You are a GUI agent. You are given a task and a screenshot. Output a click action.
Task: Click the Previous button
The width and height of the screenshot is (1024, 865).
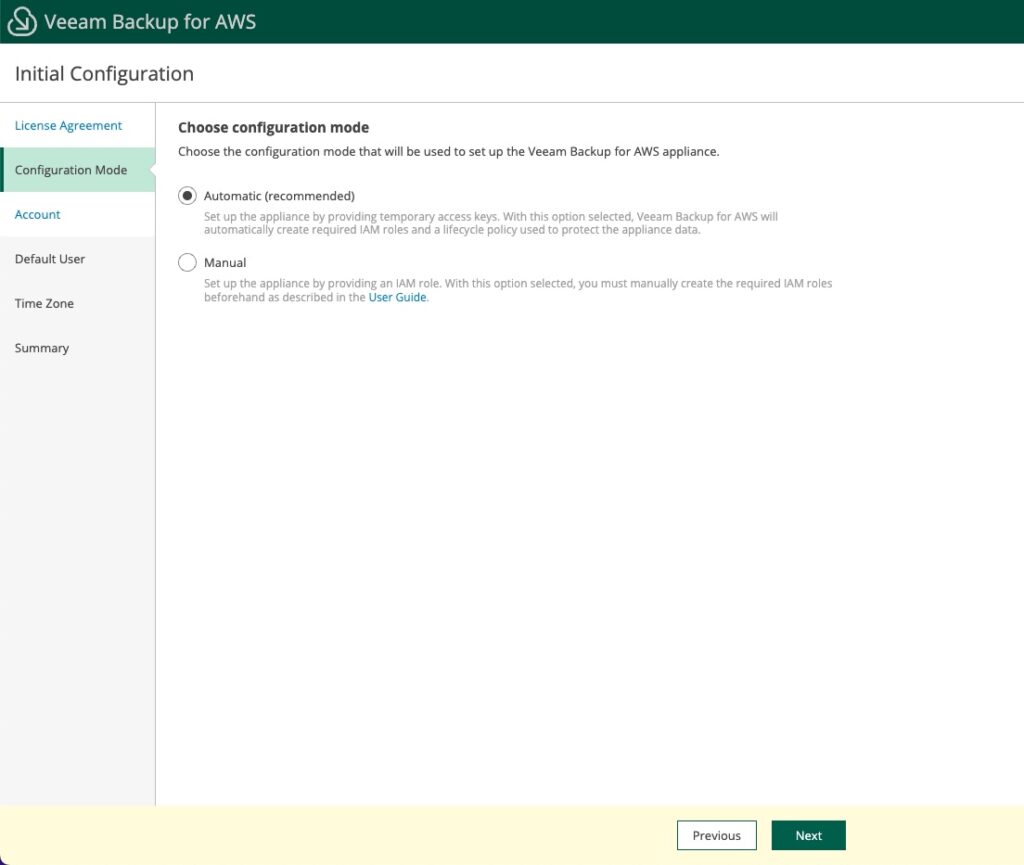716,835
